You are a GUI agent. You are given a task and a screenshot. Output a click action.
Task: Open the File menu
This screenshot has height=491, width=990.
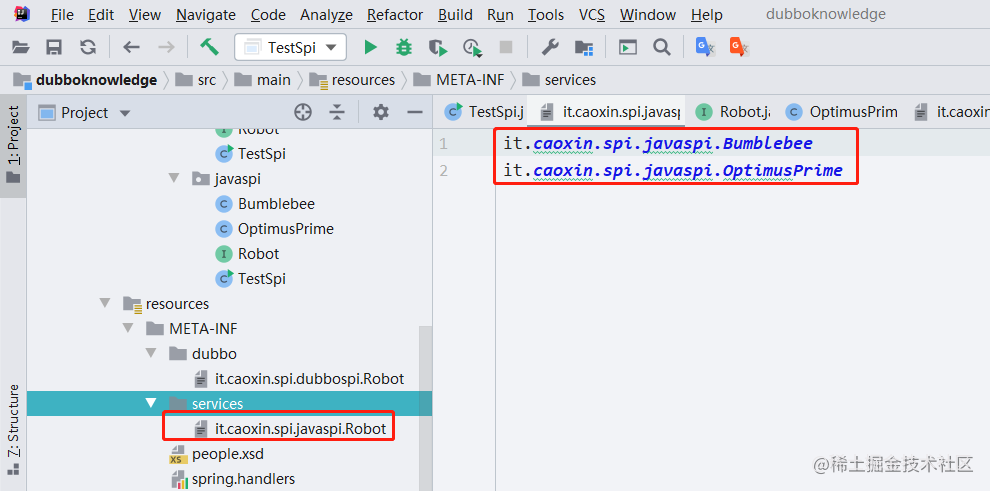(x=62, y=15)
